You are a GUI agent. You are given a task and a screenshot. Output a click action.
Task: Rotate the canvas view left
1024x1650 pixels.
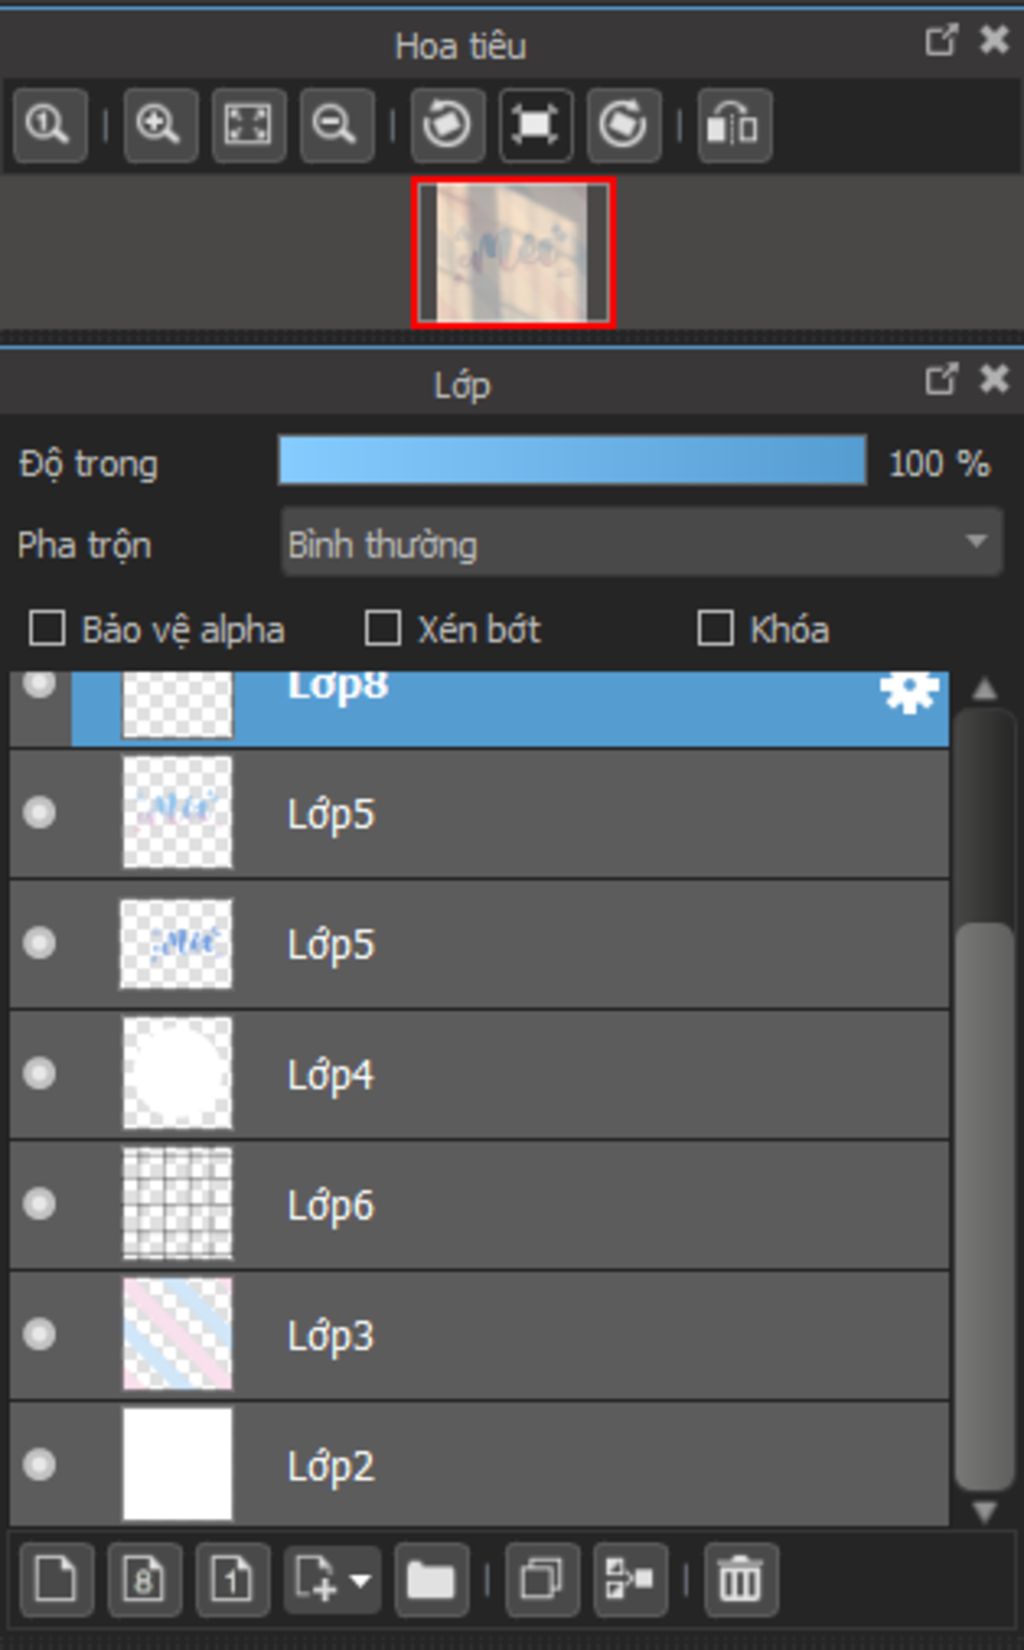pos(446,126)
